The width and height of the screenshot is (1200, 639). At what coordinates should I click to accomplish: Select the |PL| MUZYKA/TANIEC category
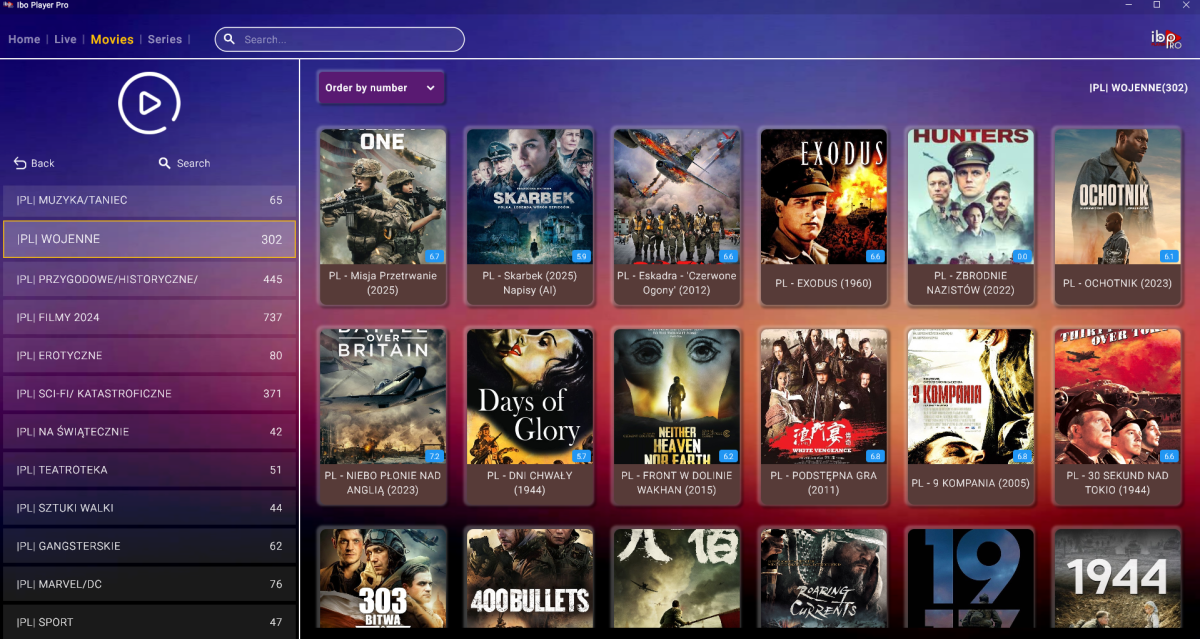point(149,200)
